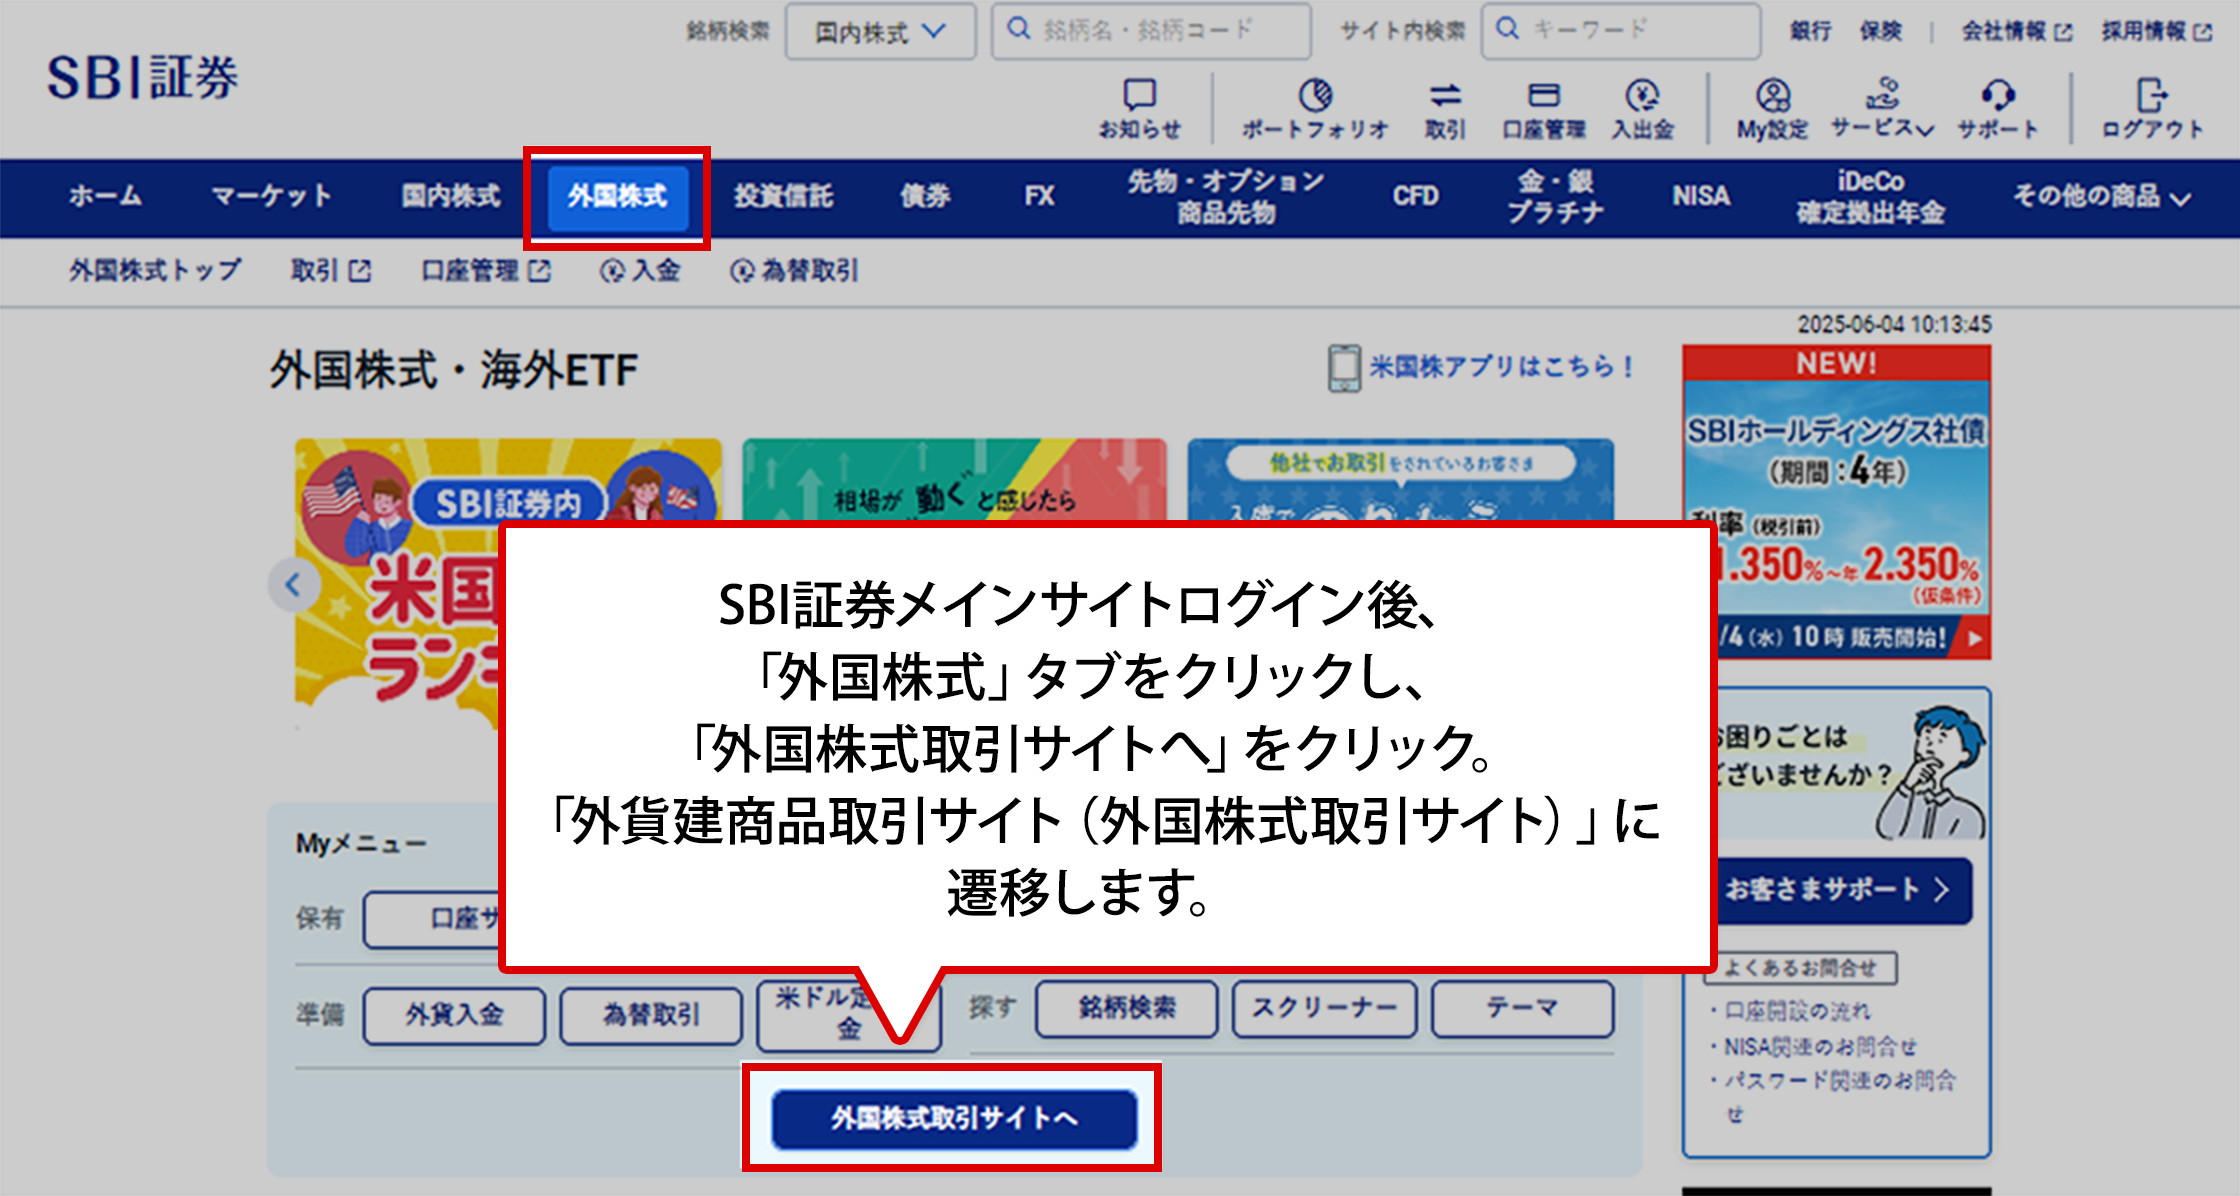Screen dimensions: 2240x1196
Task: Open the 銀行 link
Action: coord(1810,31)
